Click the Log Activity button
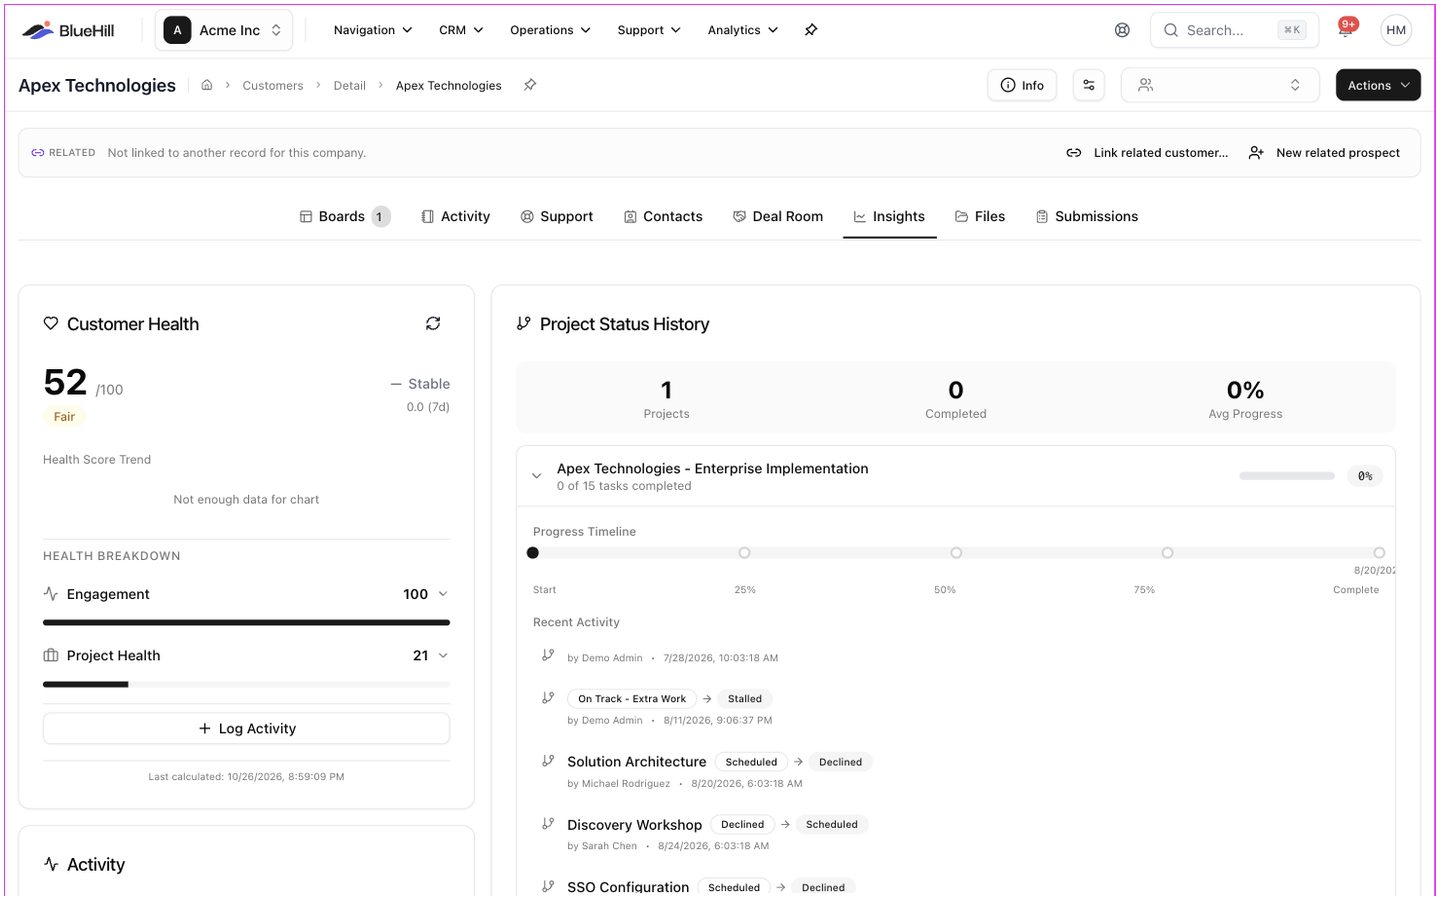The image size is (1440, 900). click(x=246, y=728)
